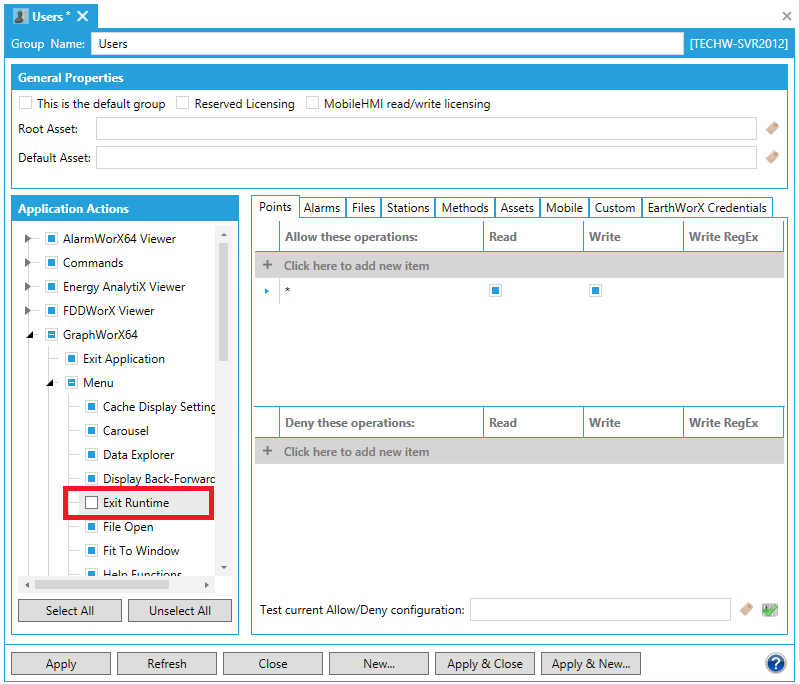Click the blue help question mark icon
The width and height of the screenshot is (800, 685).
775,663
